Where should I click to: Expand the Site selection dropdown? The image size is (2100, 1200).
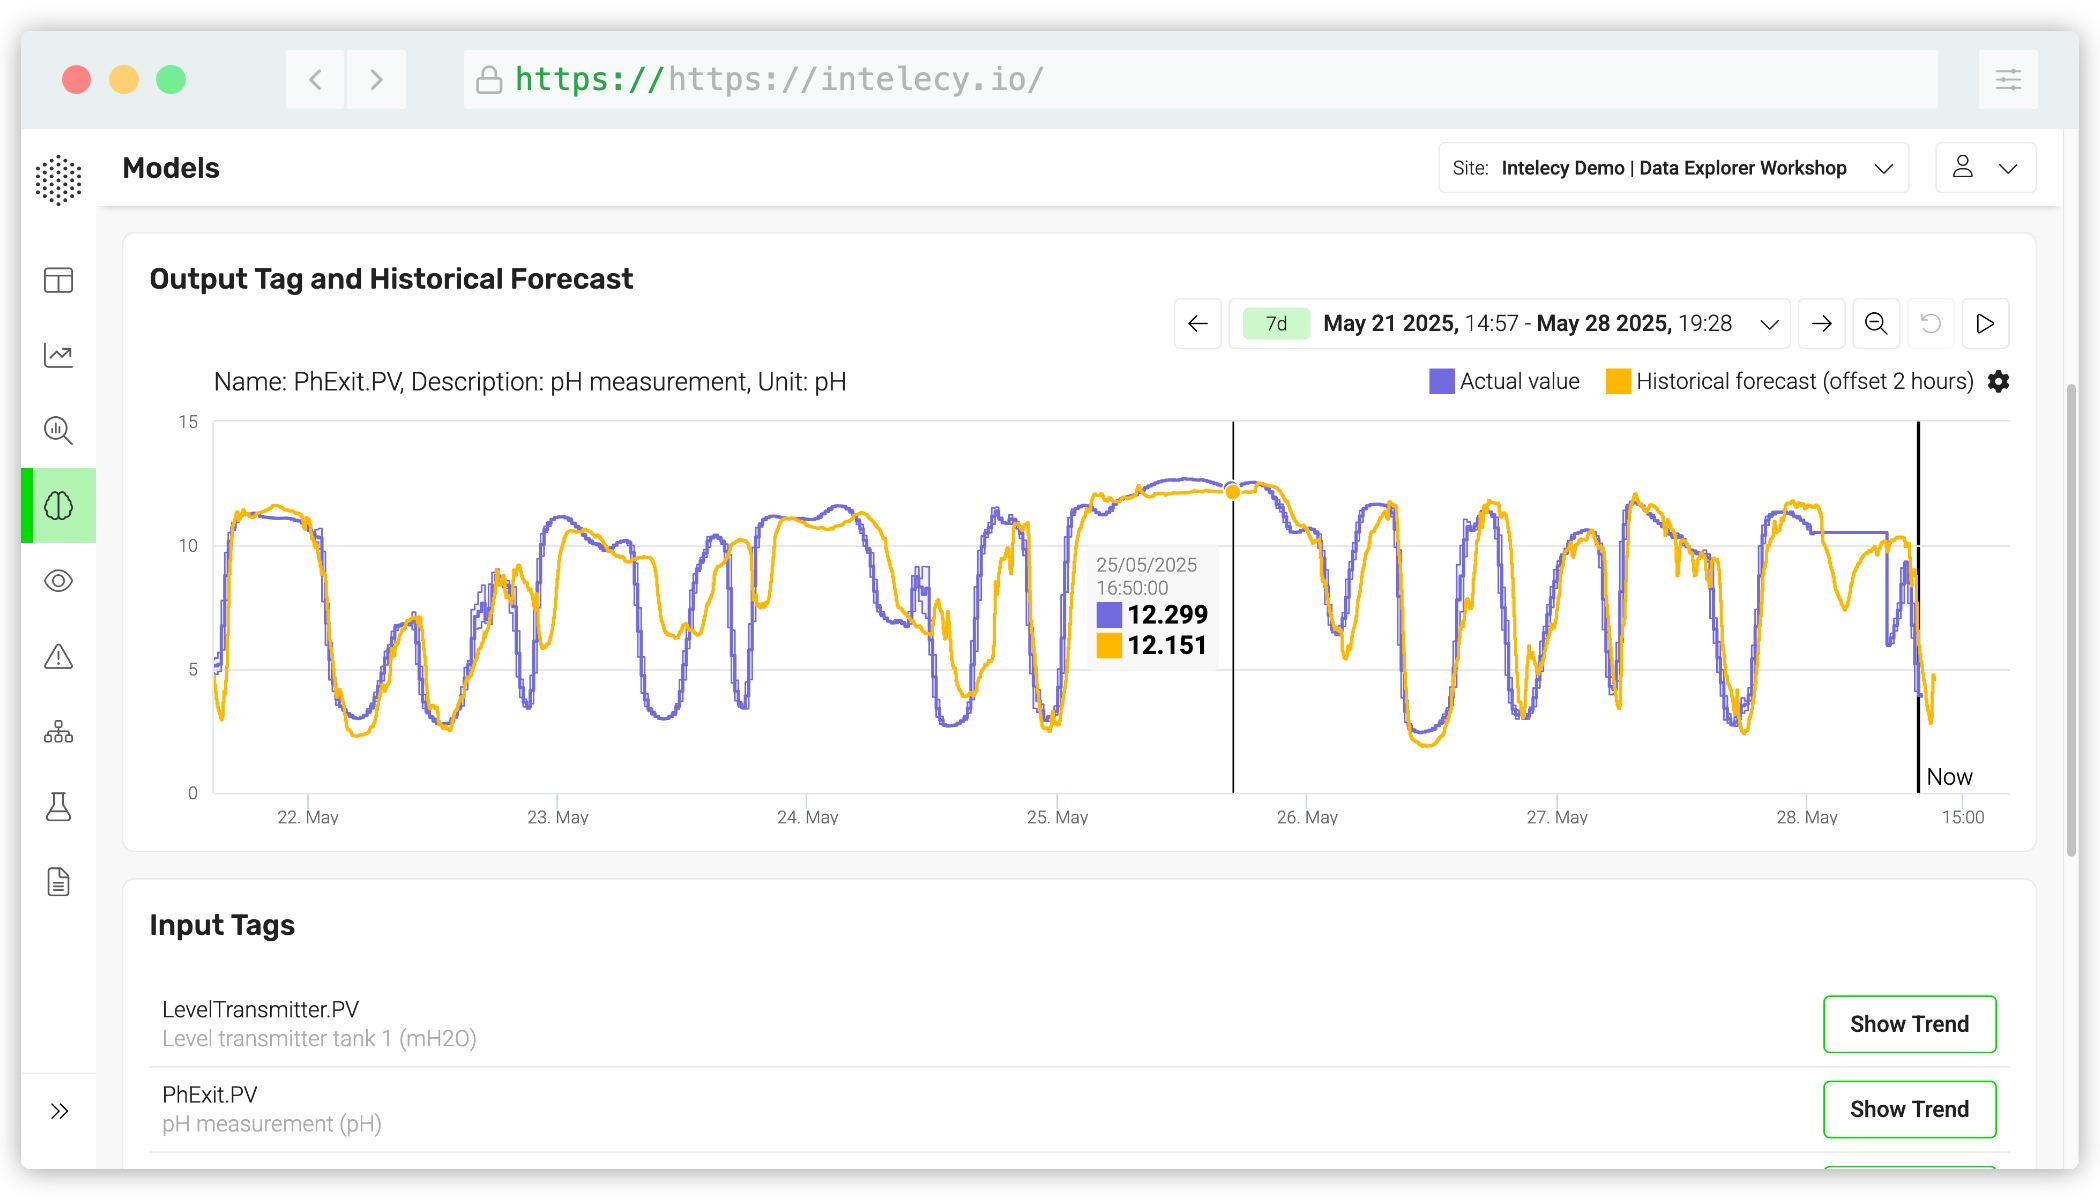(x=1673, y=168)
